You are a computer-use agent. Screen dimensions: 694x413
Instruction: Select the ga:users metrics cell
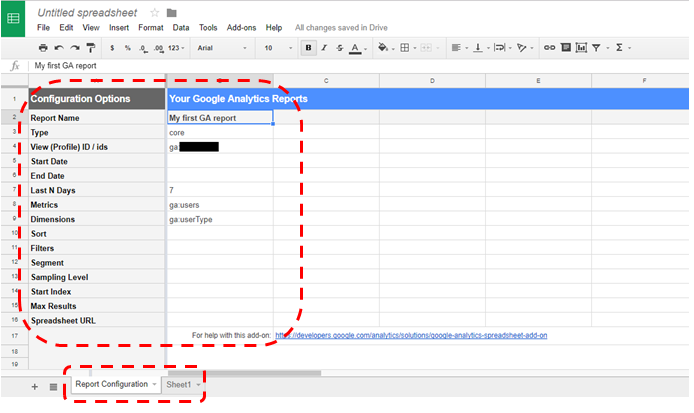(x=220, y=205)
